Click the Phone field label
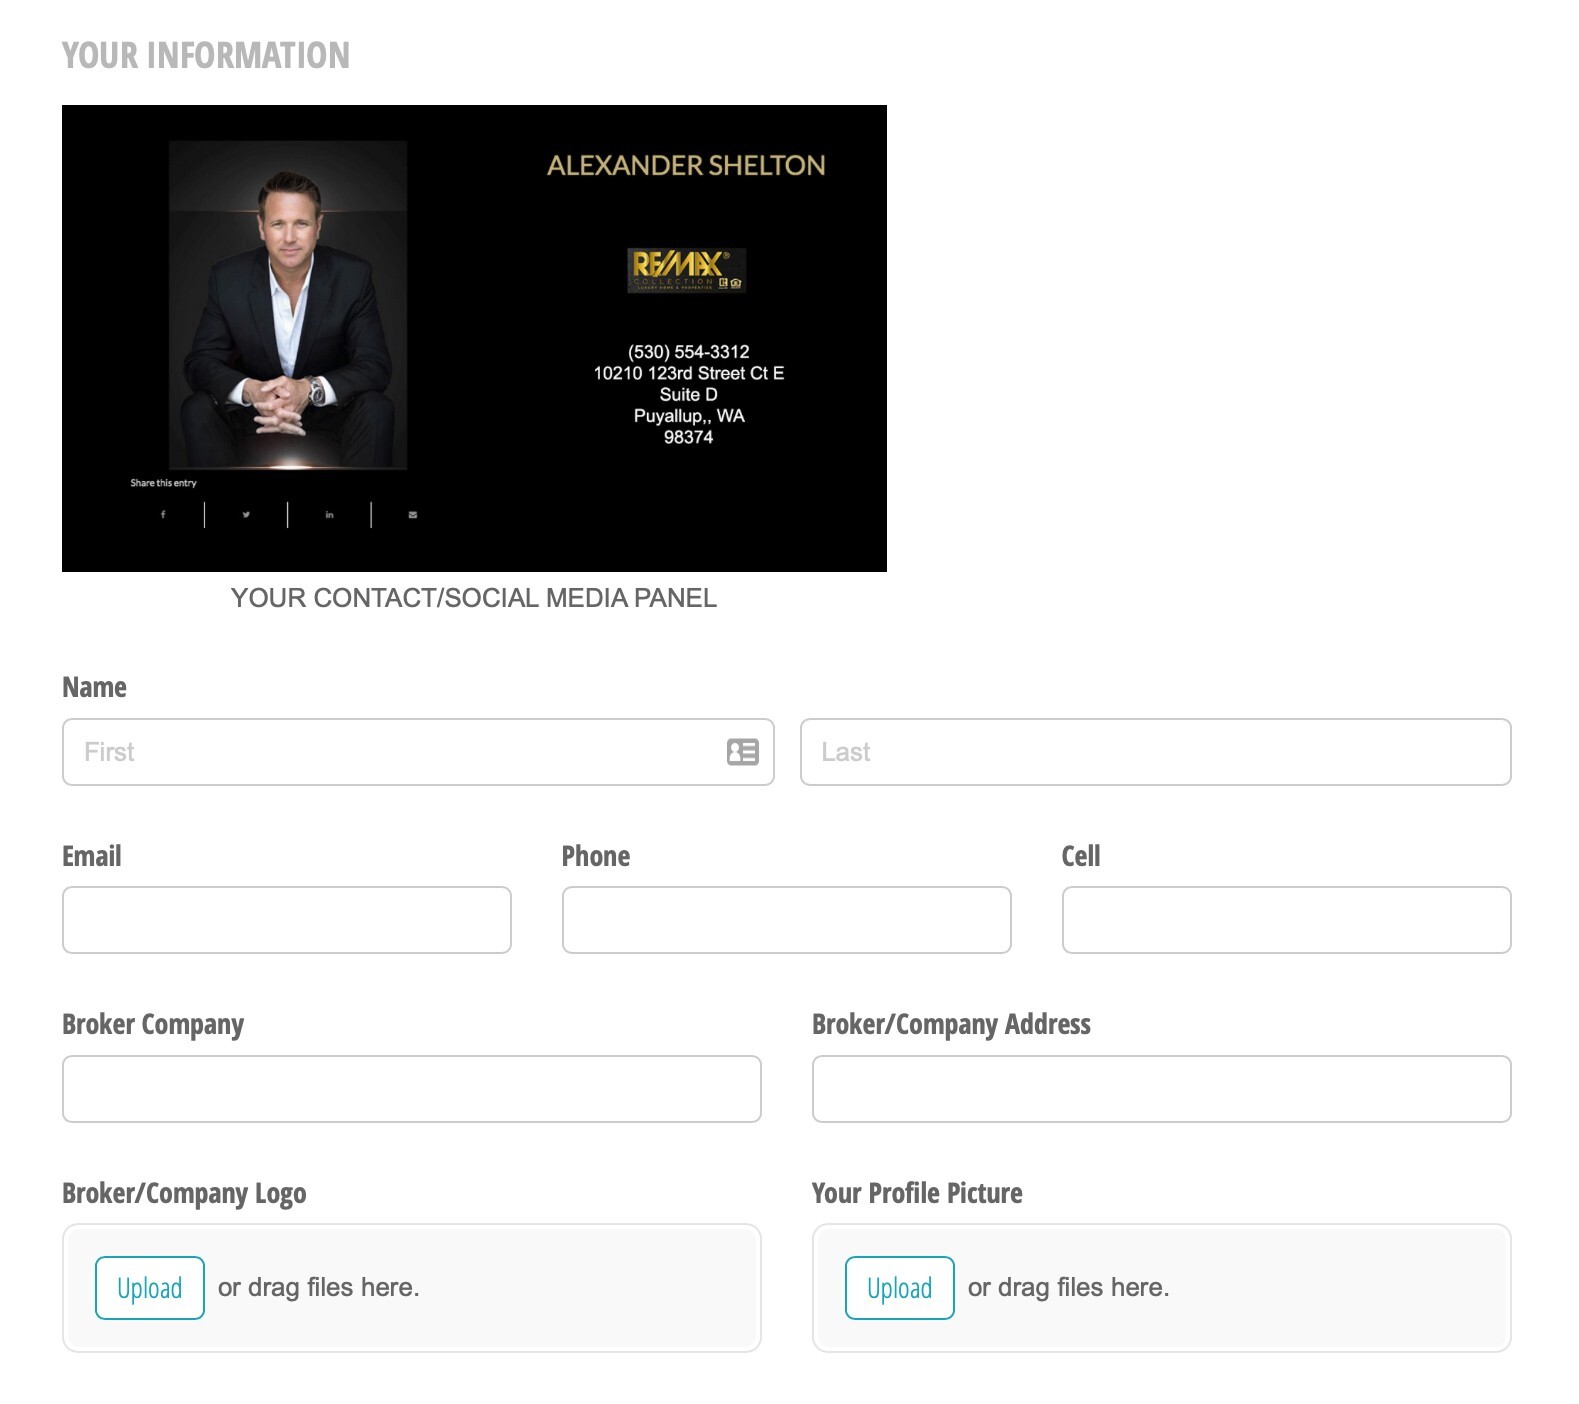The height and width of the screenshot is (1404, 1579). [596, 856]
